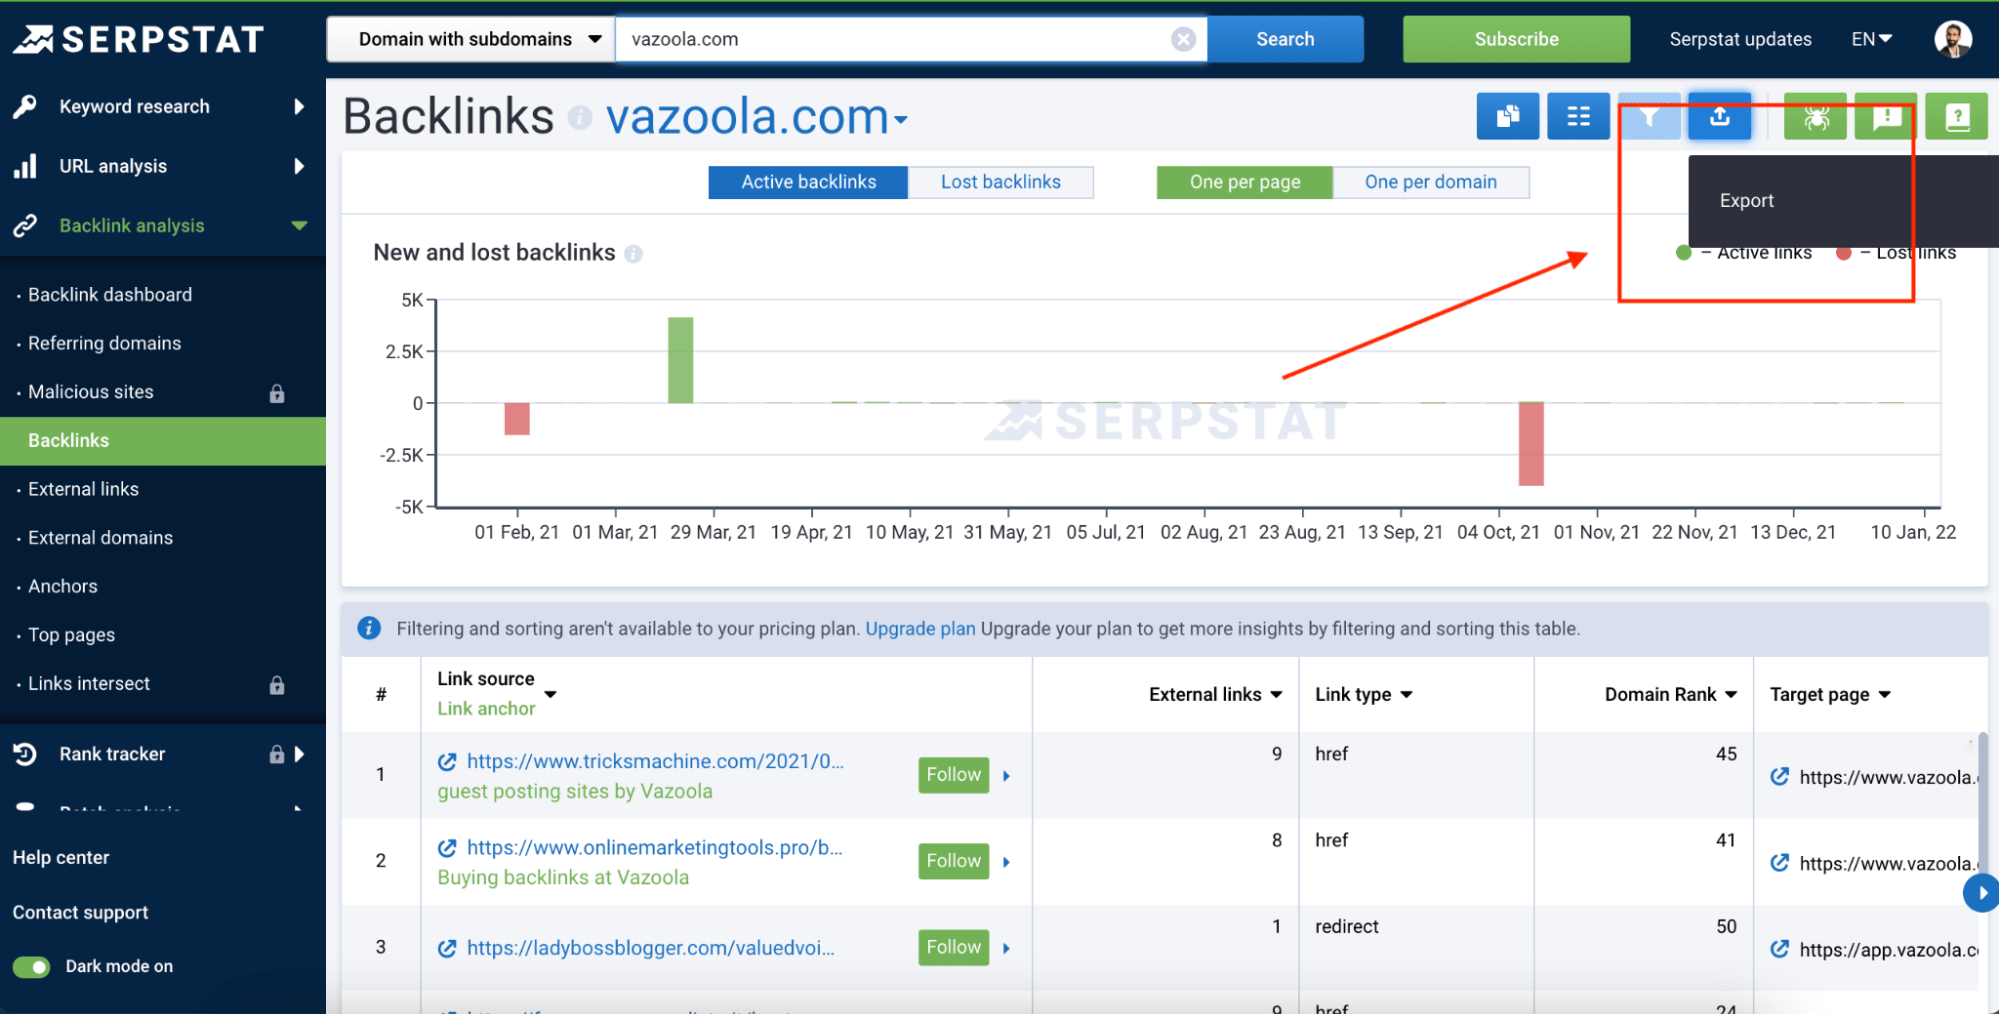Expand URL analysis menu
The image size is (1999, 1015).
click(299, 166)
